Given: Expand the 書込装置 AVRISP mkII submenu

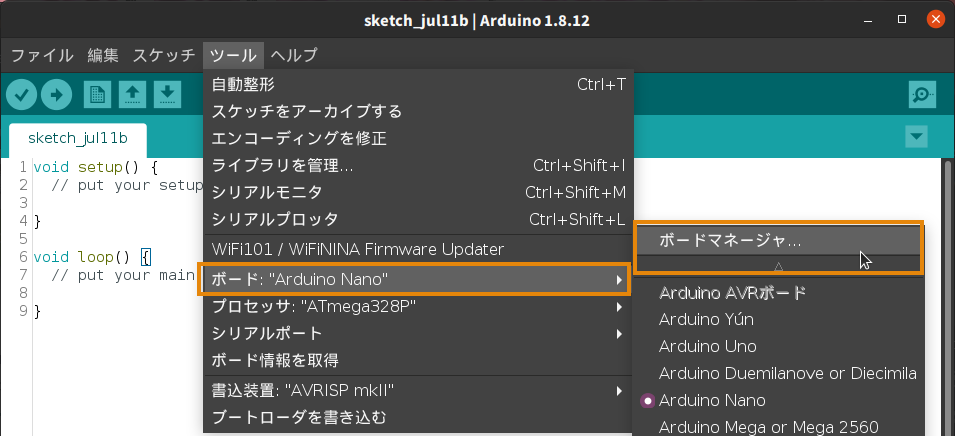Looking at the screenshot, I should pos(417,390).
